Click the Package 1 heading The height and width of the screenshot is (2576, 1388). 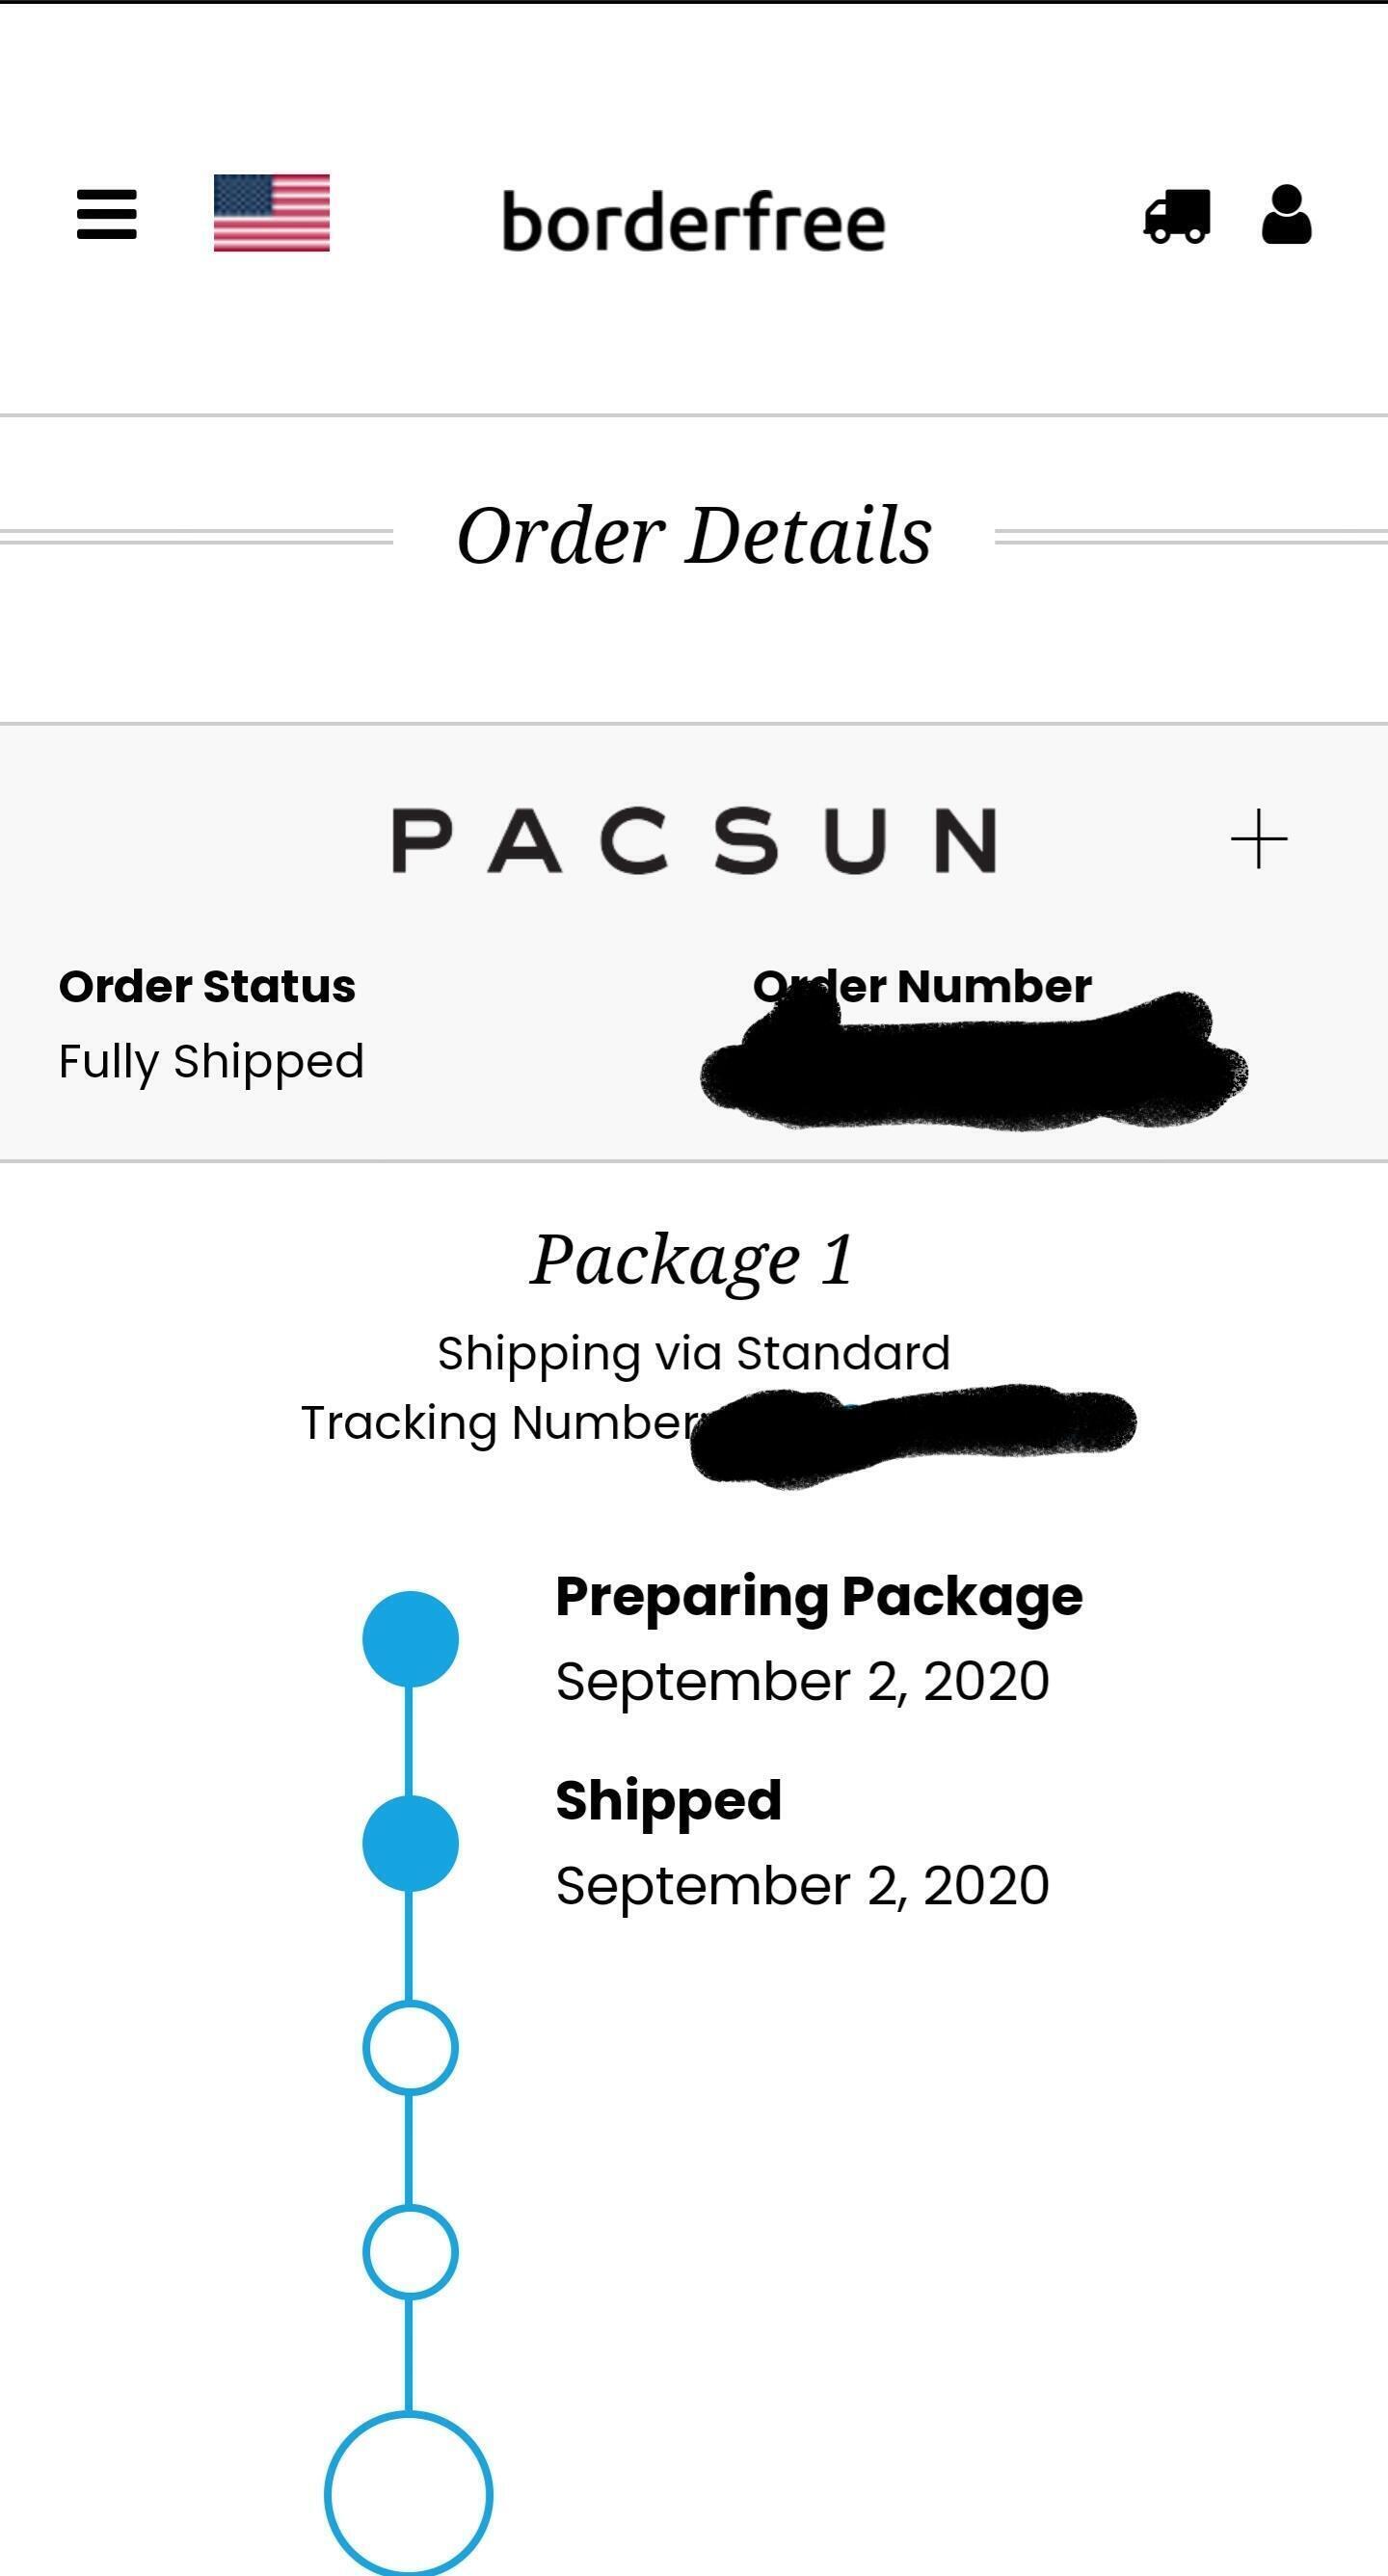pyautogui.click(x=692, y=1259)
